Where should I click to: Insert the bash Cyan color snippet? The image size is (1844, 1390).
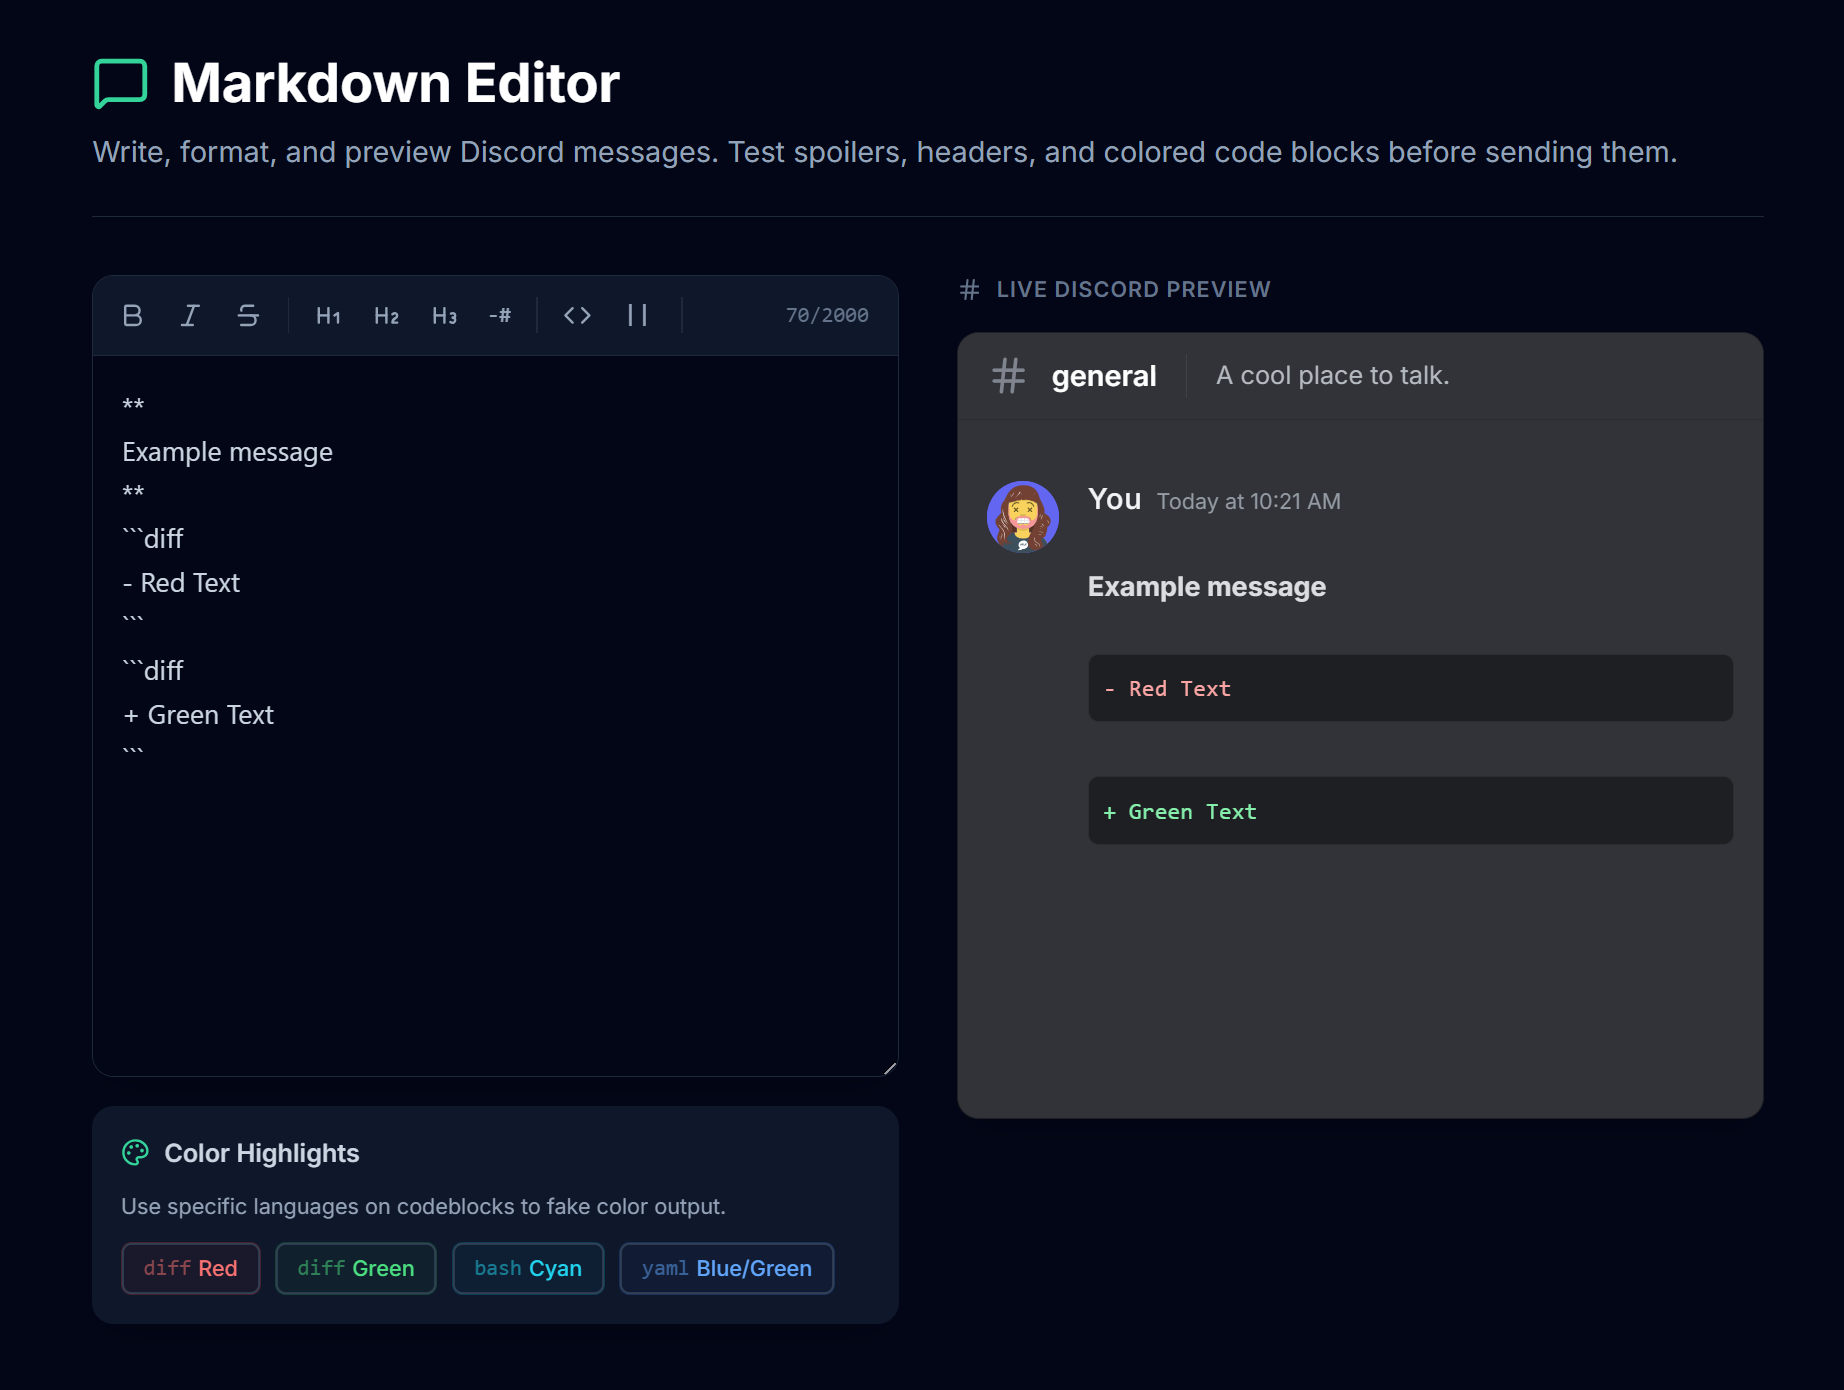(528, 1268)
